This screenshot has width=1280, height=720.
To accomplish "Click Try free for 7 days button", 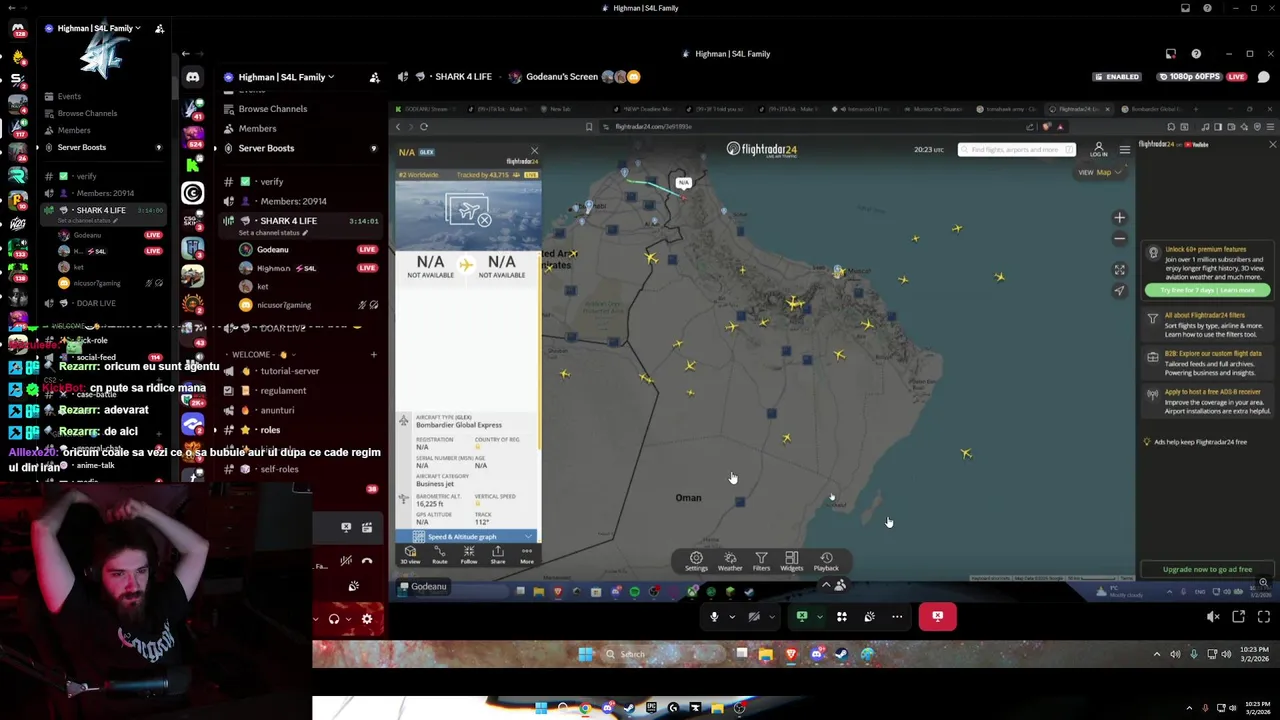I will (1208, 290).
